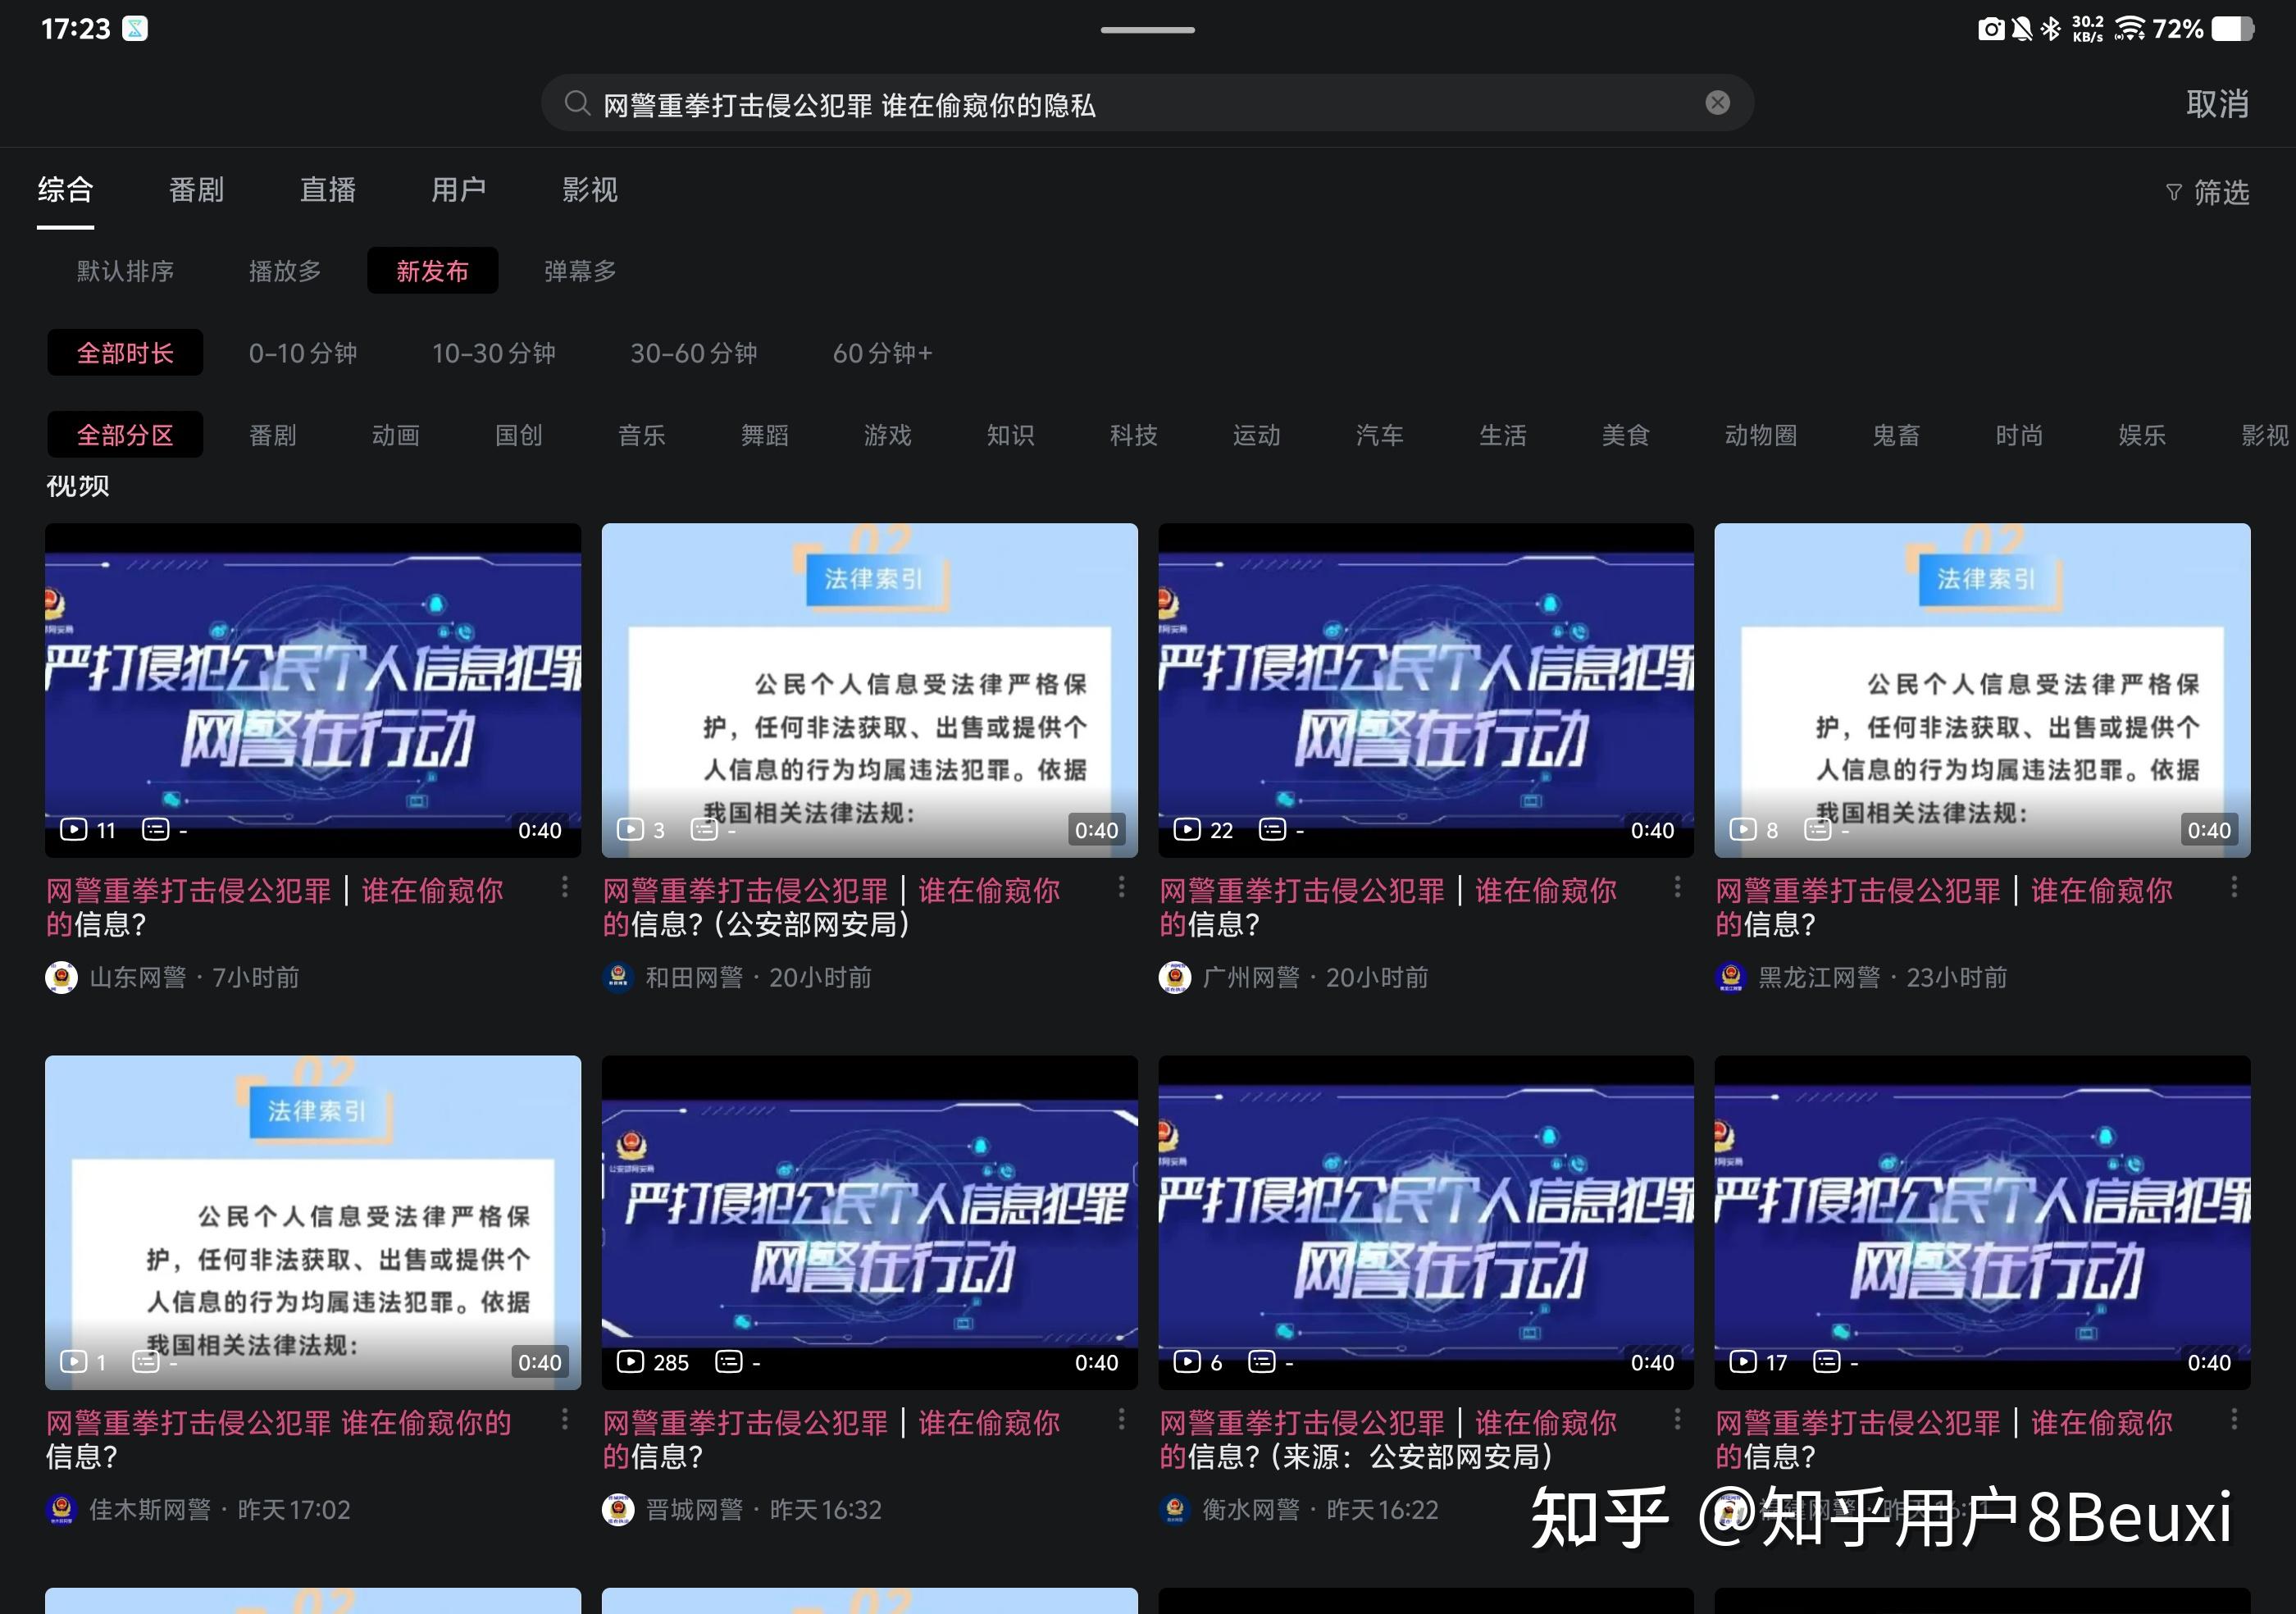Switch to 番剧 tab
Screen dimensions: 2296x1614
pos(197,190)
